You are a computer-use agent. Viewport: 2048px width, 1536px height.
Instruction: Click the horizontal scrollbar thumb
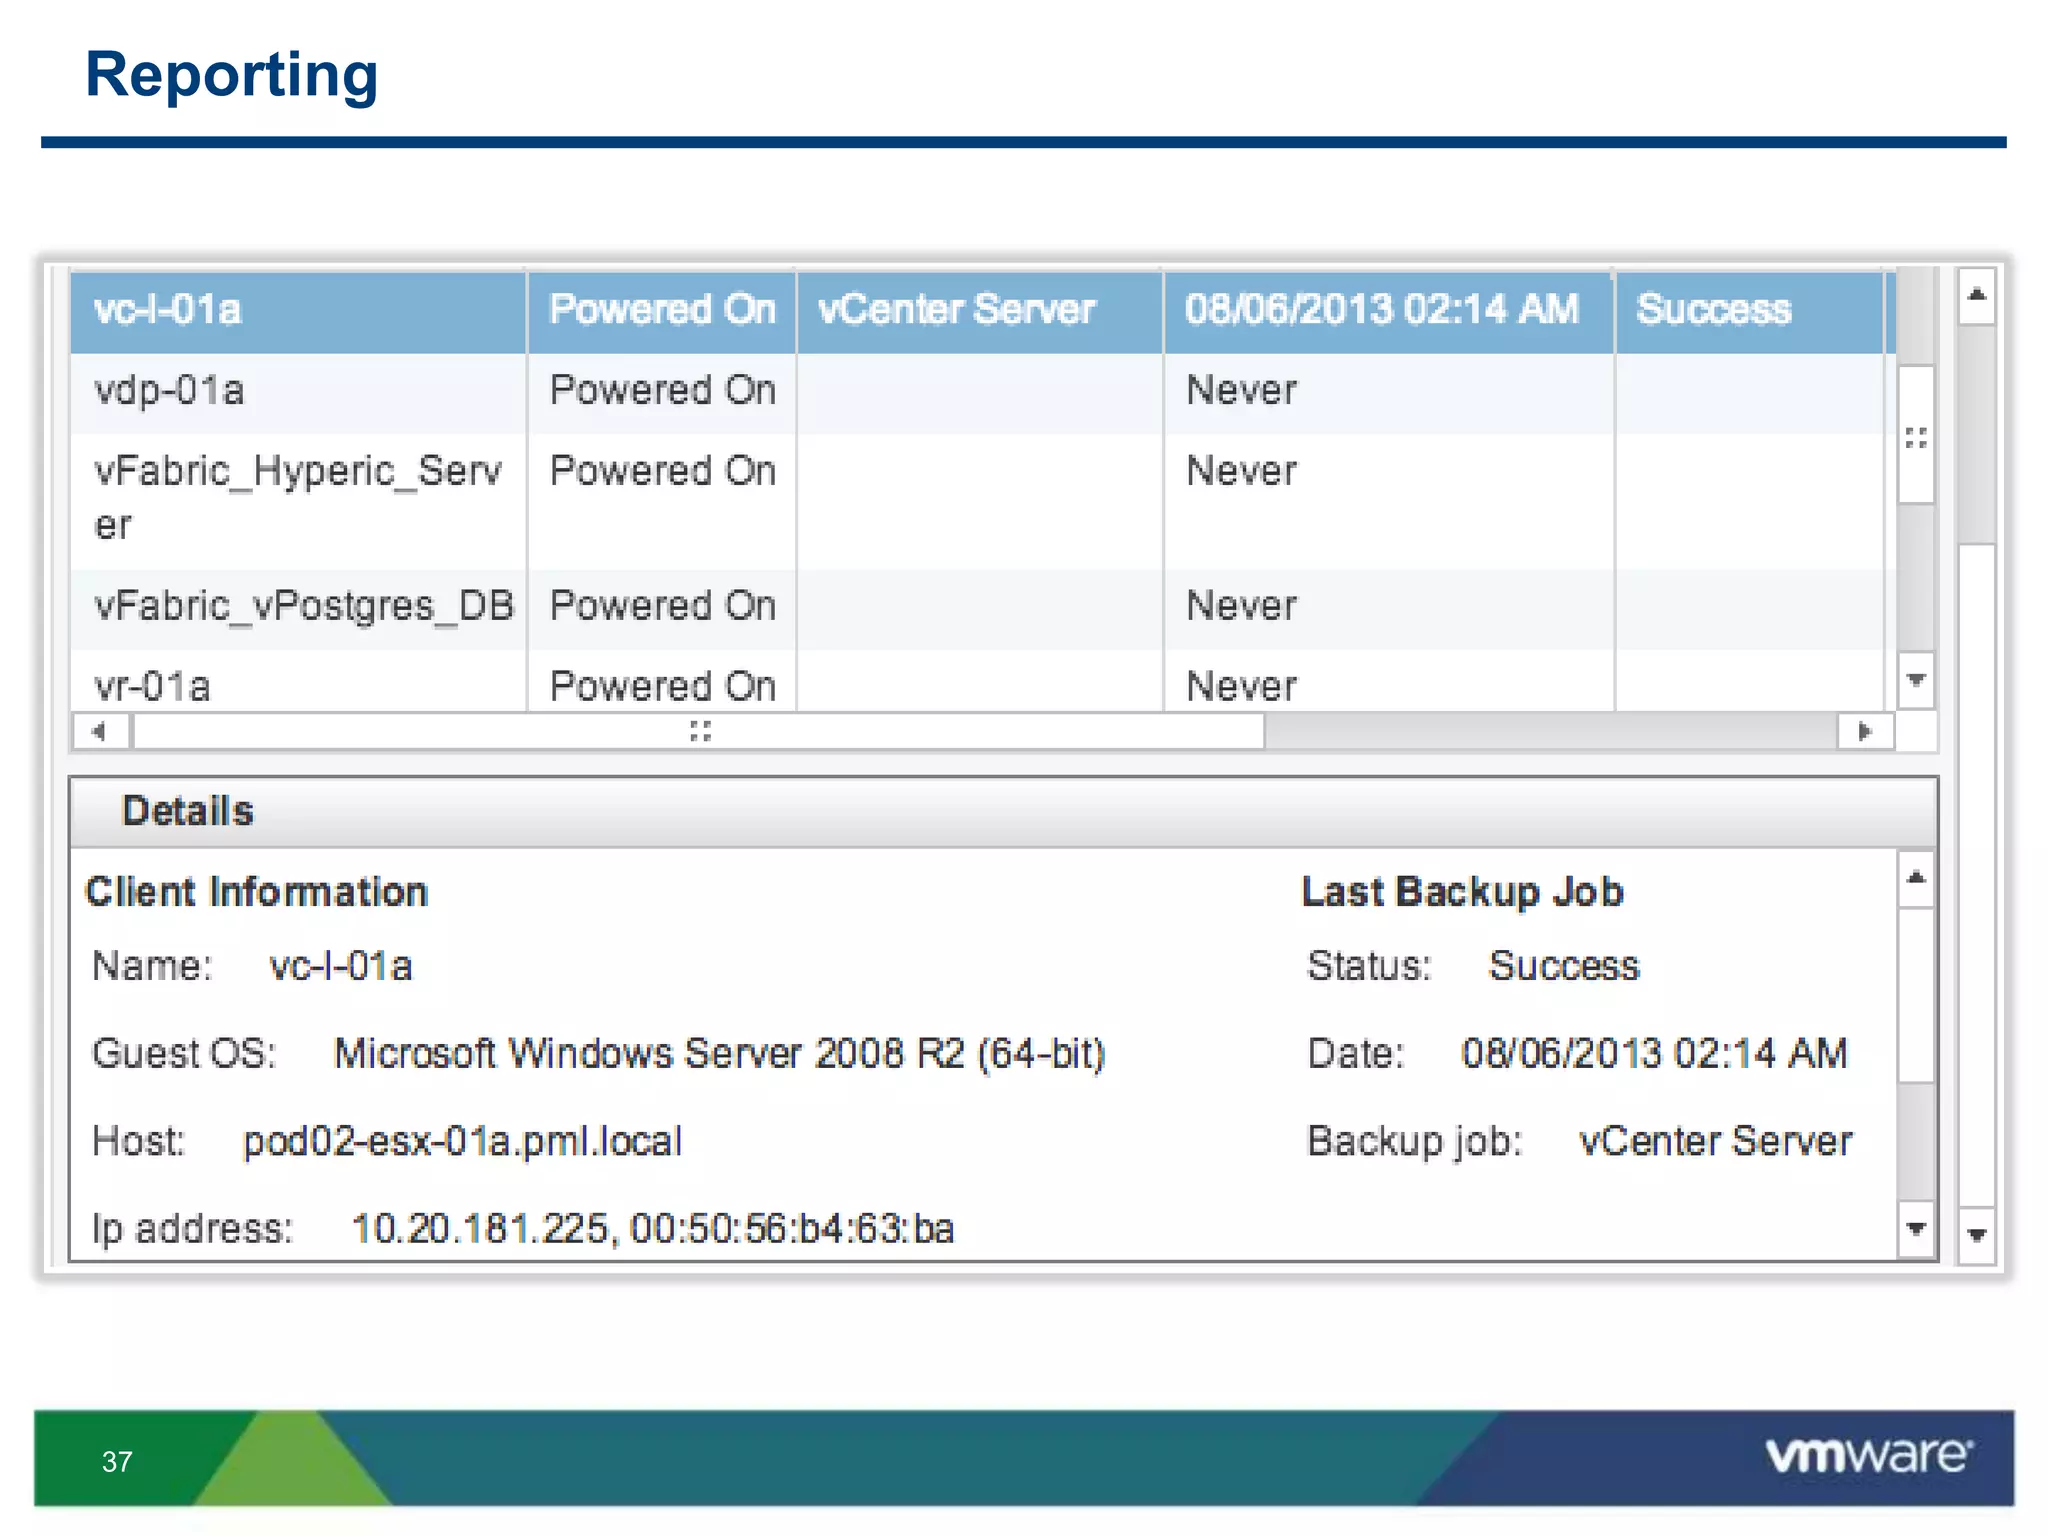pyautogui.click(x=699, y=732)
